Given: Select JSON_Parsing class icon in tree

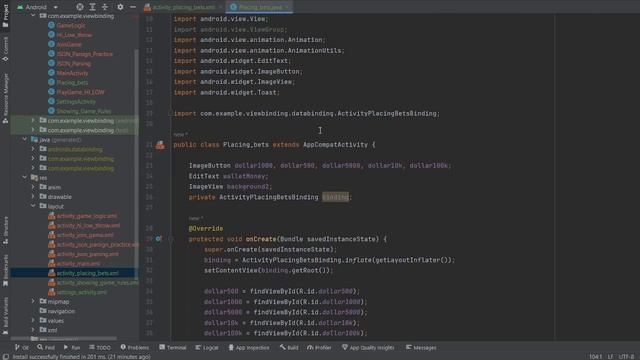Looking at the screenshot, I should coord(51,63).
